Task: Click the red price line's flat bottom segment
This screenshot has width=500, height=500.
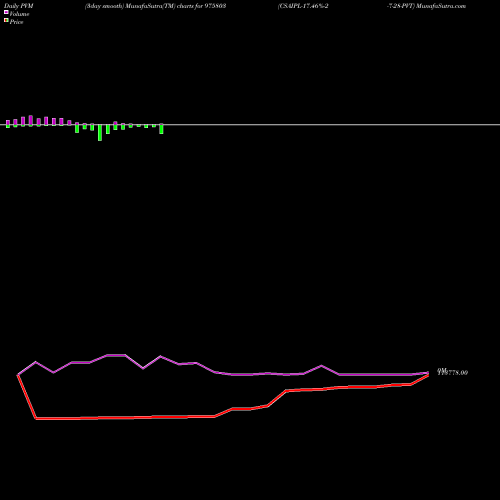Action: tap(125, 418)
